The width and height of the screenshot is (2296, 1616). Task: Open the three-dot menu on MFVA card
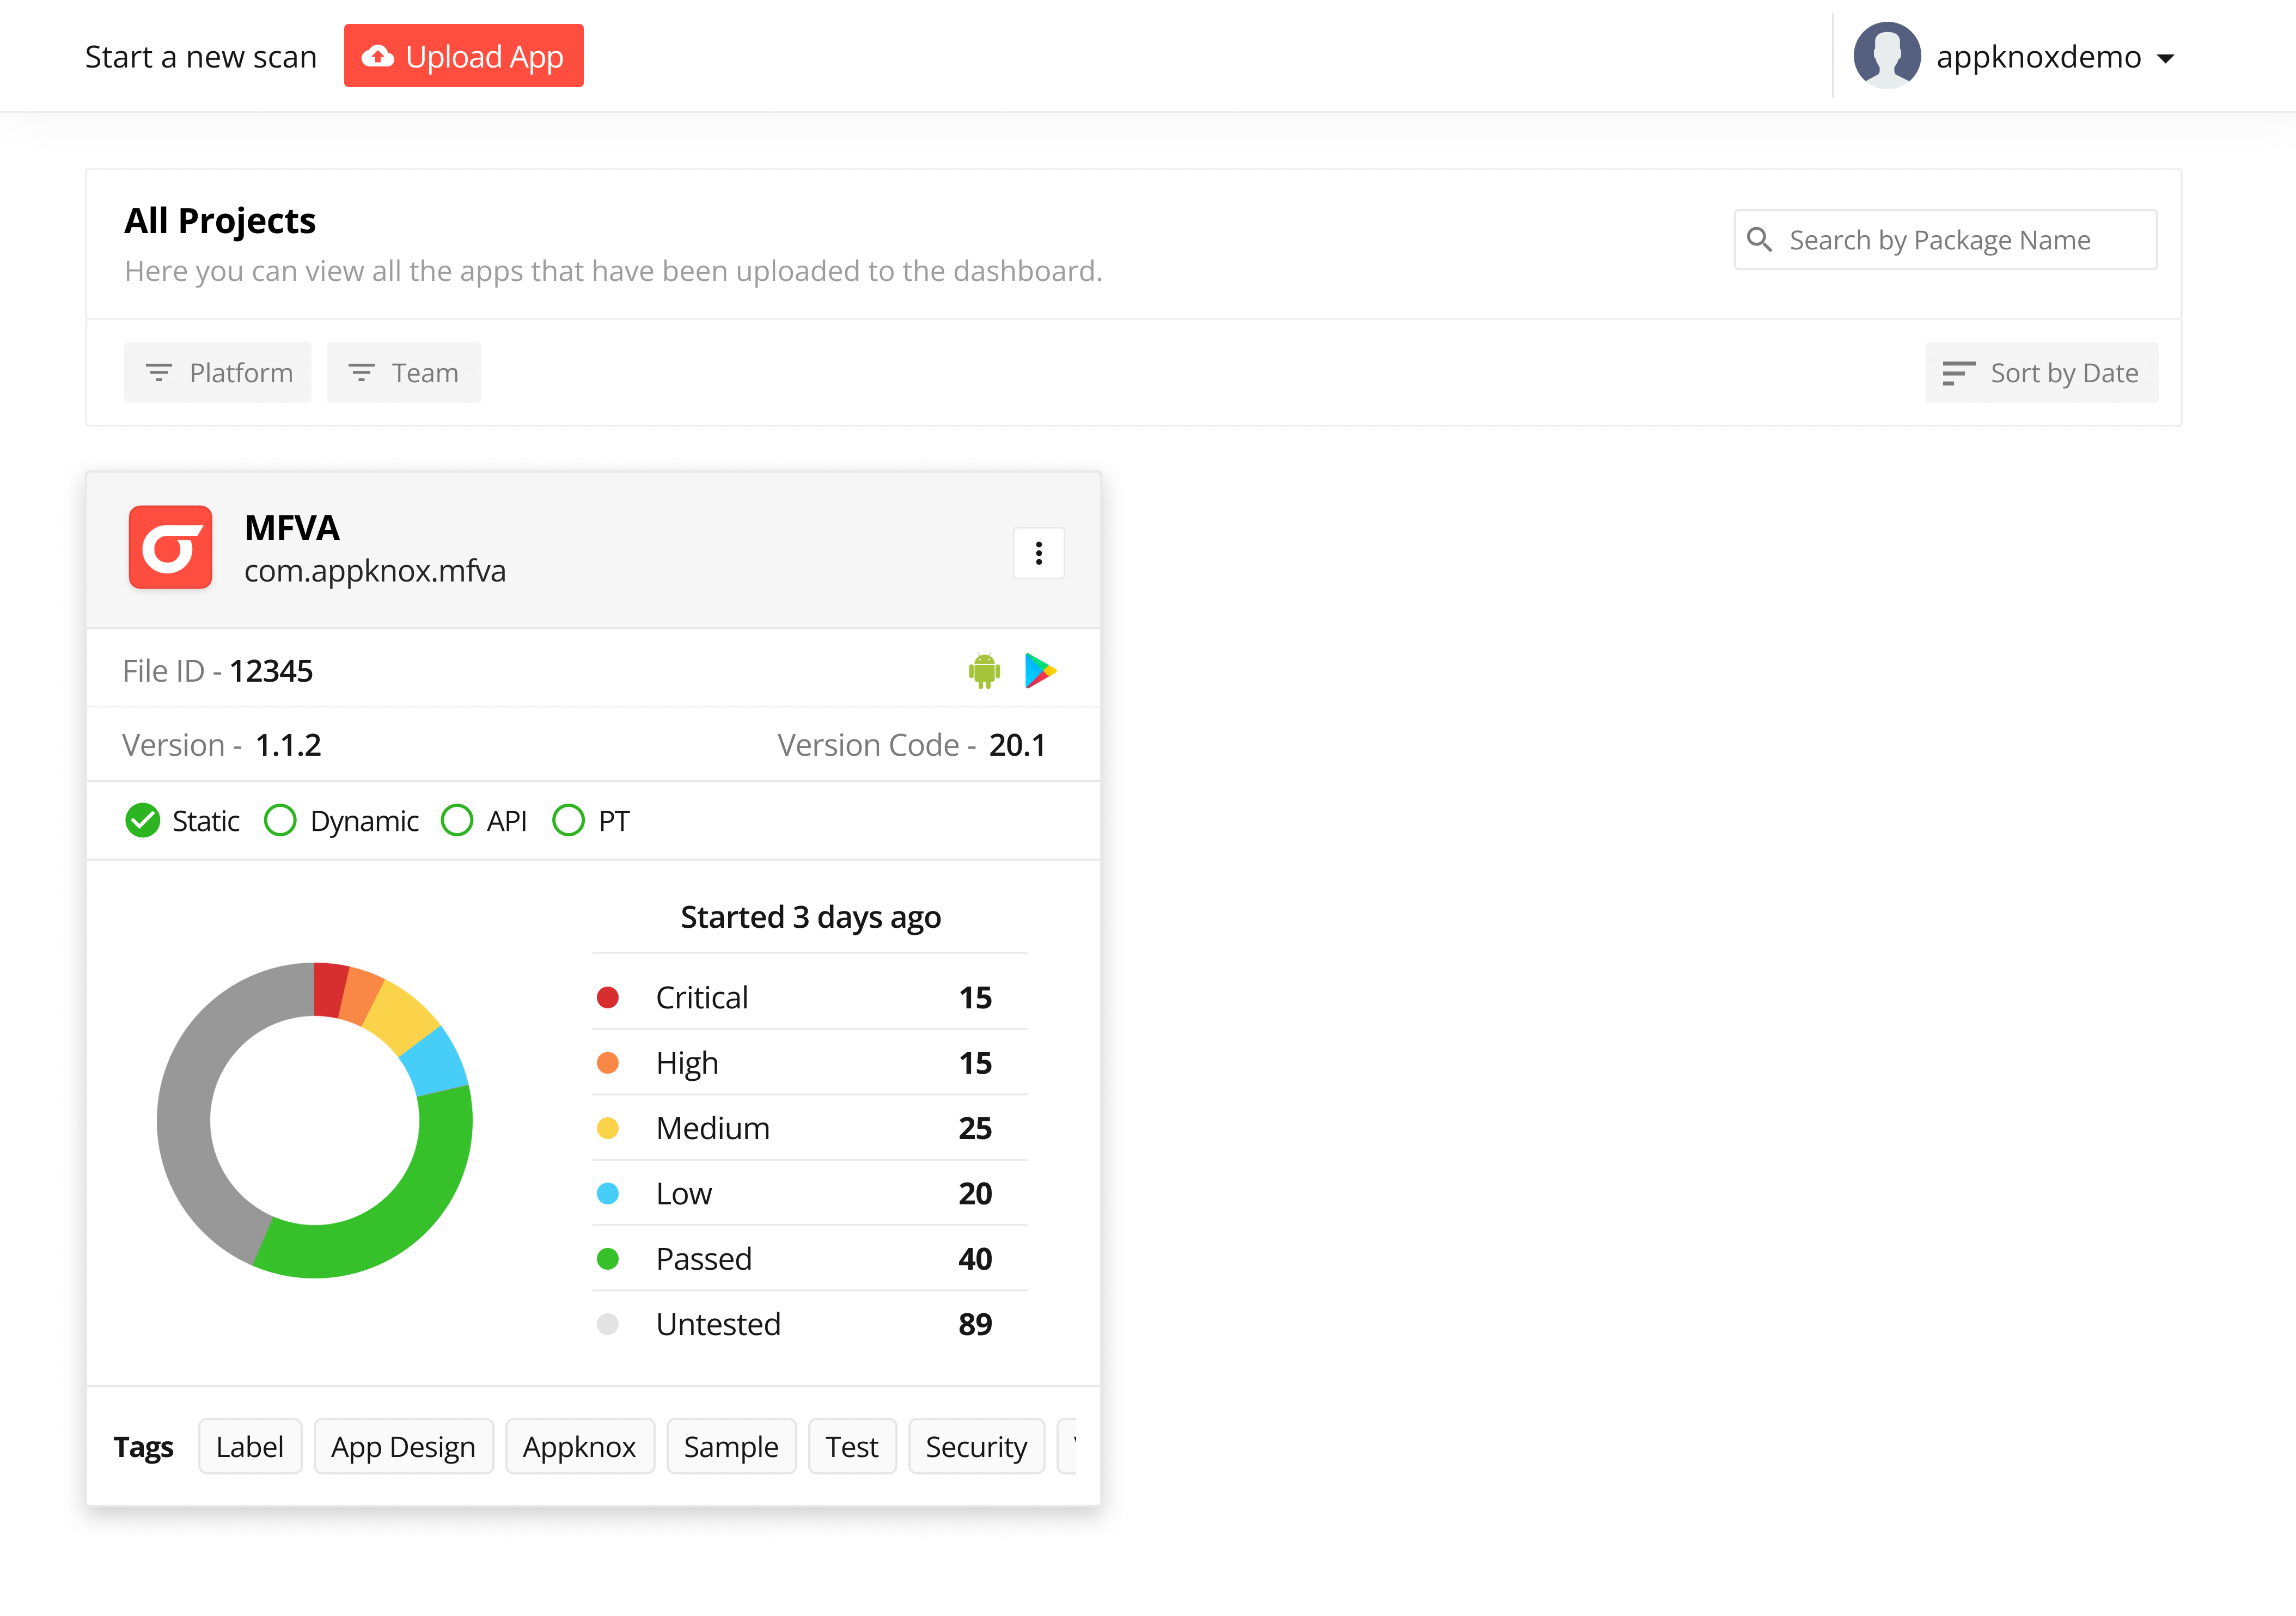coord(1039,553)
